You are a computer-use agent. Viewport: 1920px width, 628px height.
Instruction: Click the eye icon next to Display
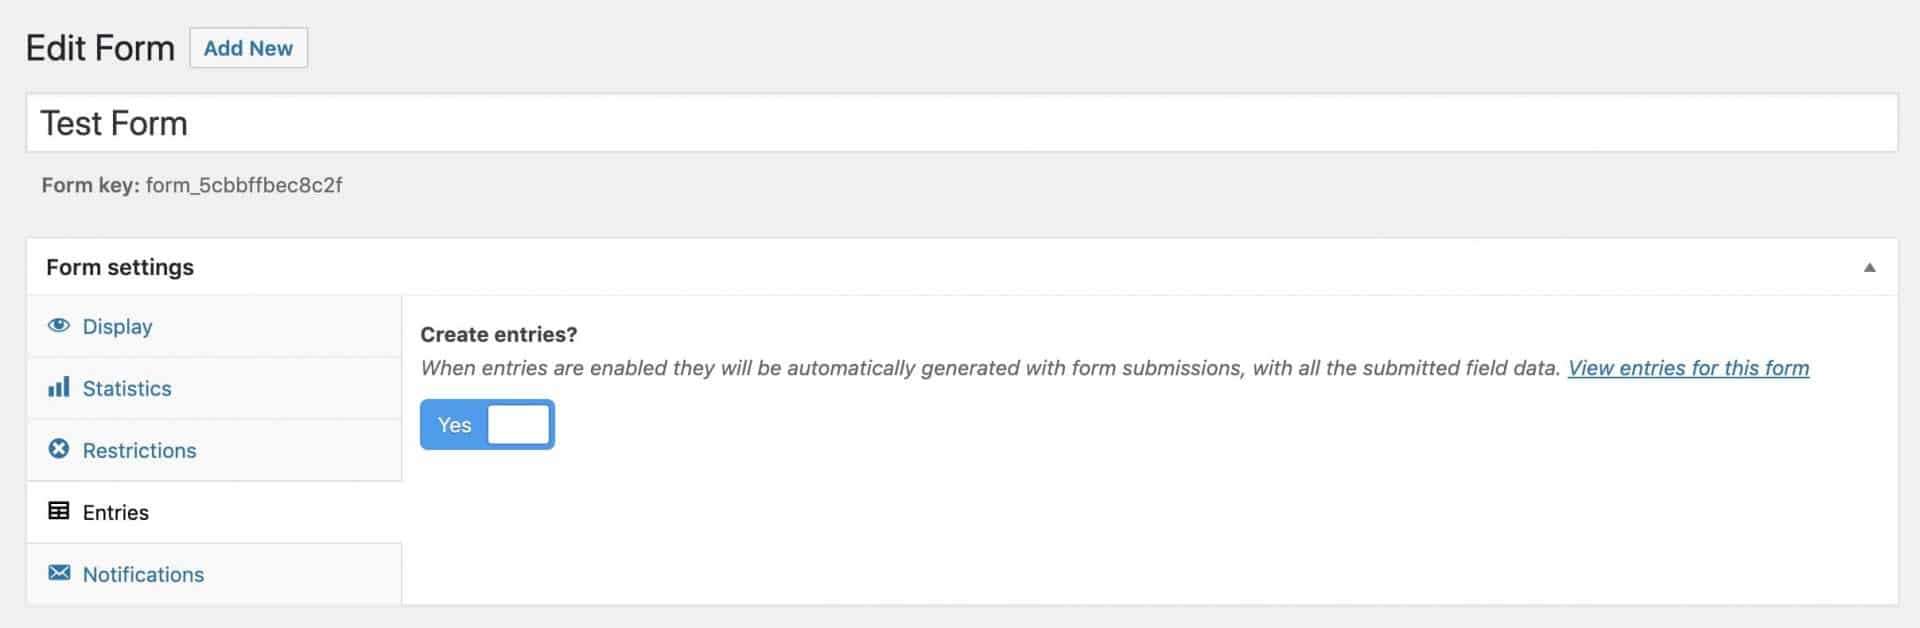coord(58,326)
